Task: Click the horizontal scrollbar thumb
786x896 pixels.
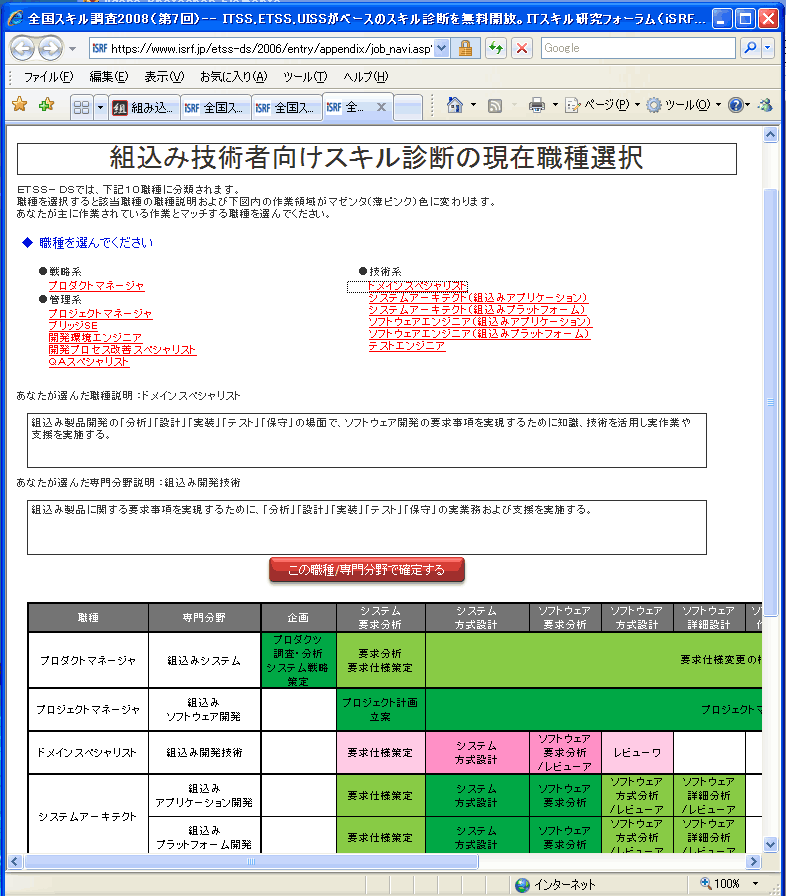Action: [x=251, y=862]
